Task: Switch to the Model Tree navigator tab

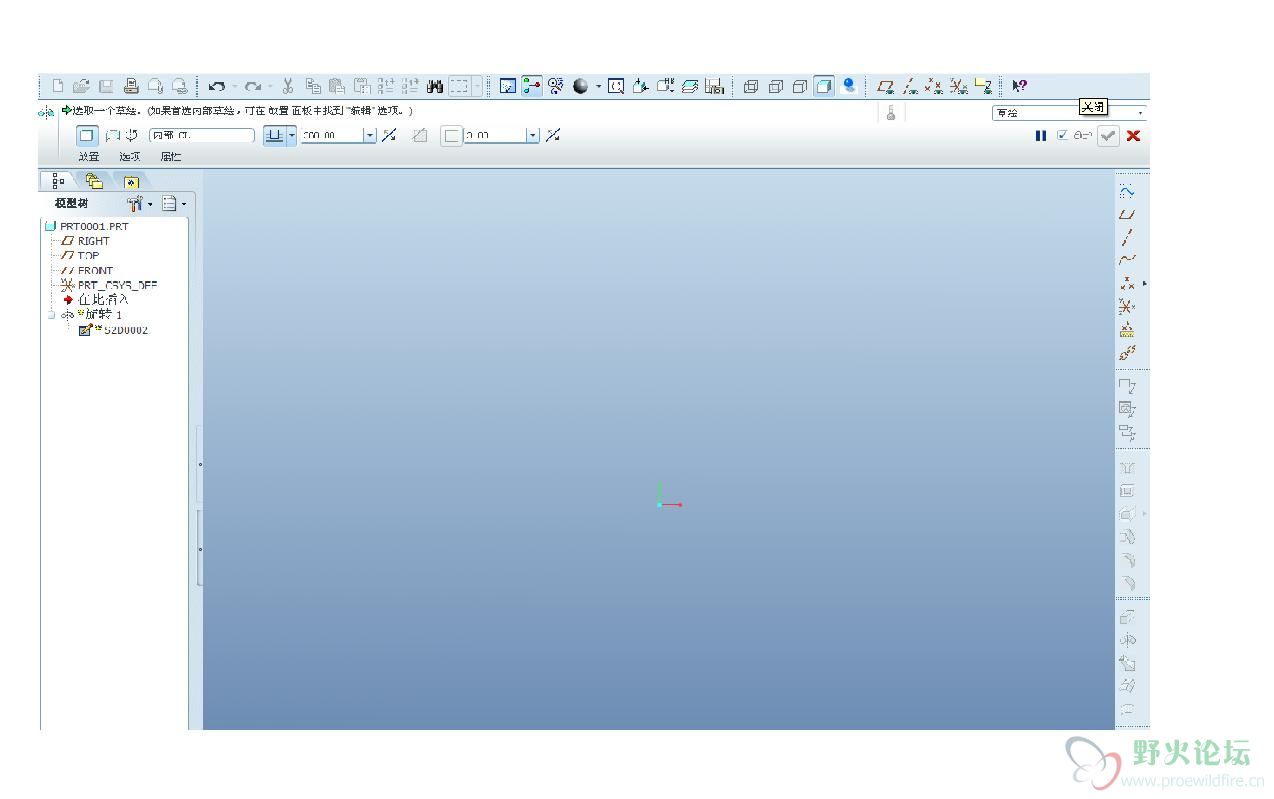Action: 59,181
